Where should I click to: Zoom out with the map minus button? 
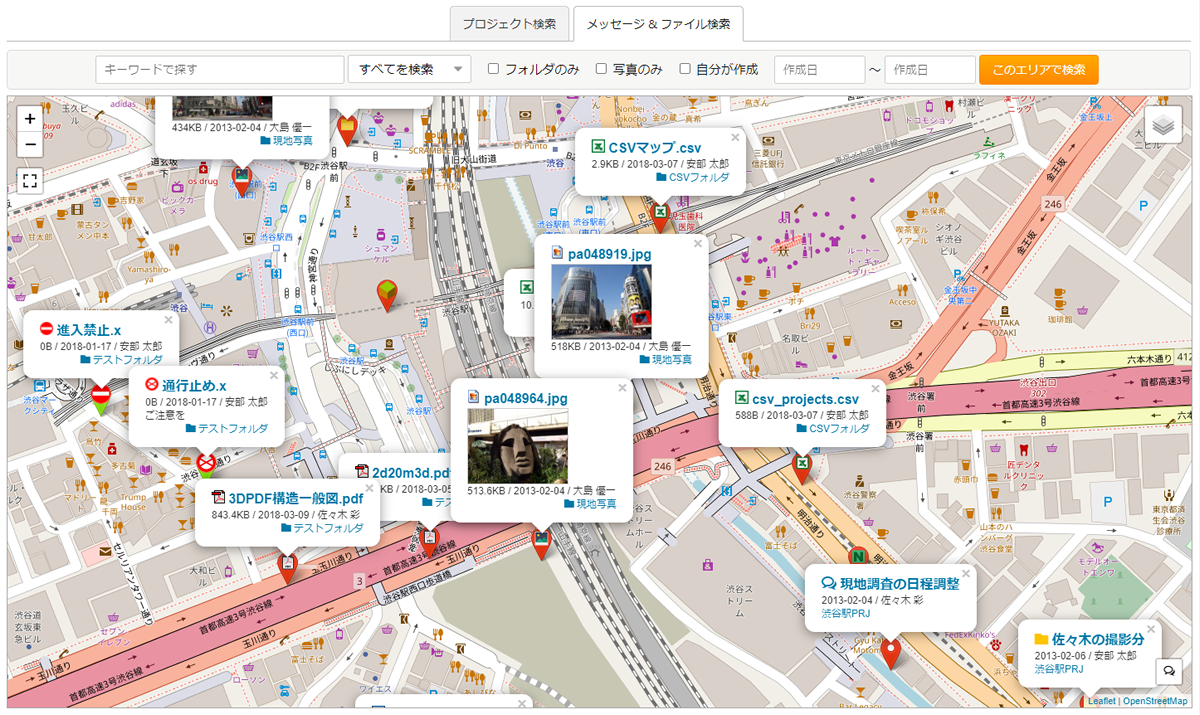[x=30, y=144]
